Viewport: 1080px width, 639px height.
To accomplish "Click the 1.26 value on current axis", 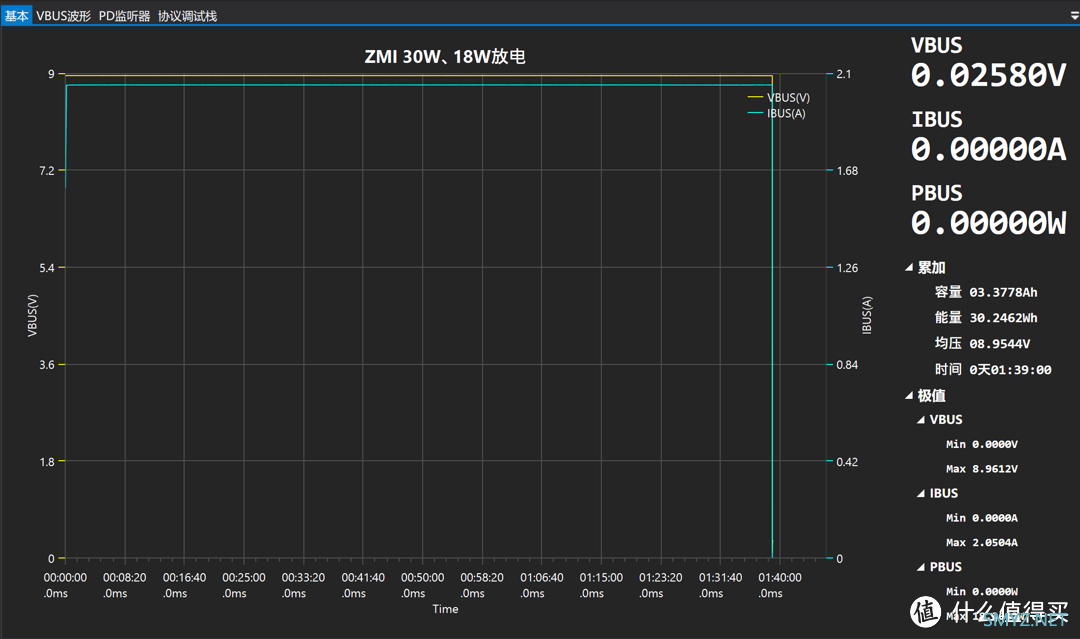I will pyautogui.click(x=847, y=268).
